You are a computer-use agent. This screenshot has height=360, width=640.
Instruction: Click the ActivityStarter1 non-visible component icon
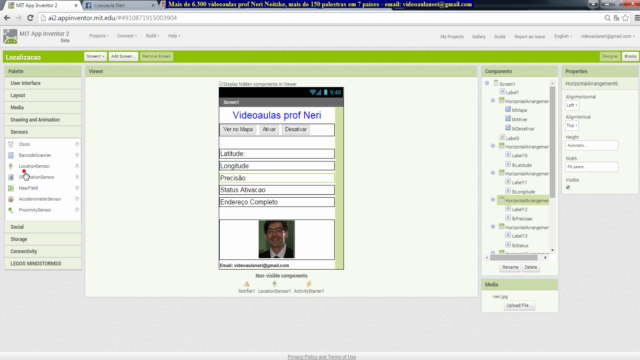(x=309, y=284)
